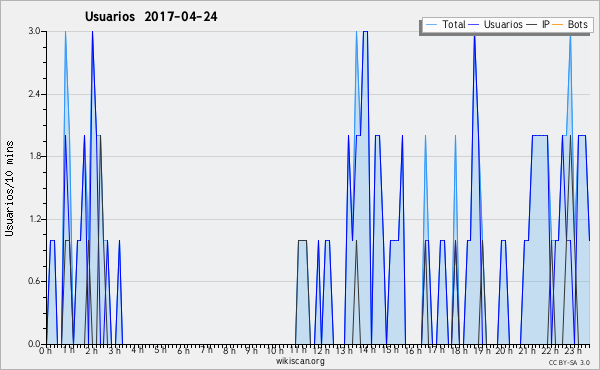Click the 'Bots' legend entry

tap(578, 24)
